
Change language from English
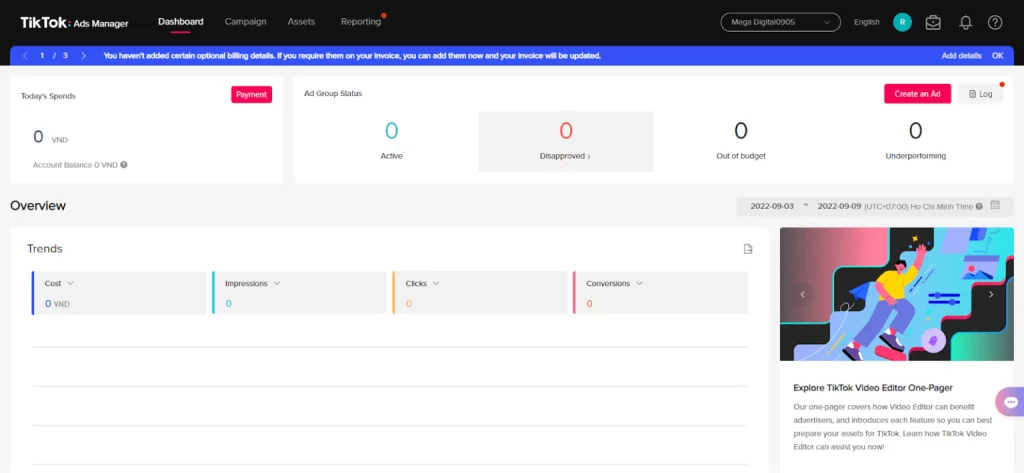(867, 22)
